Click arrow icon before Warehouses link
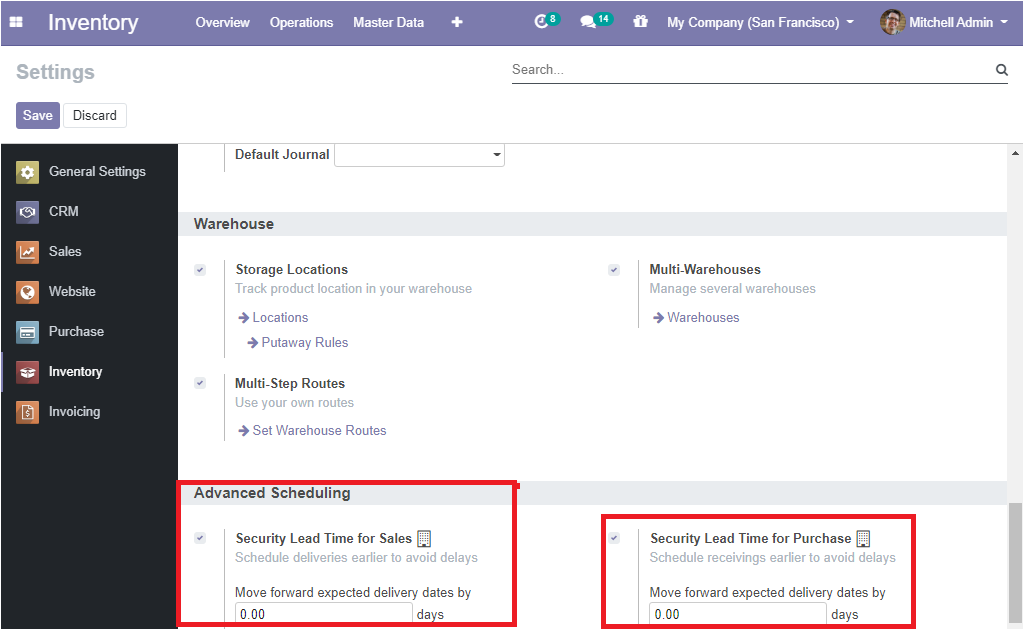1024x630 pixels. pos(658,317)
